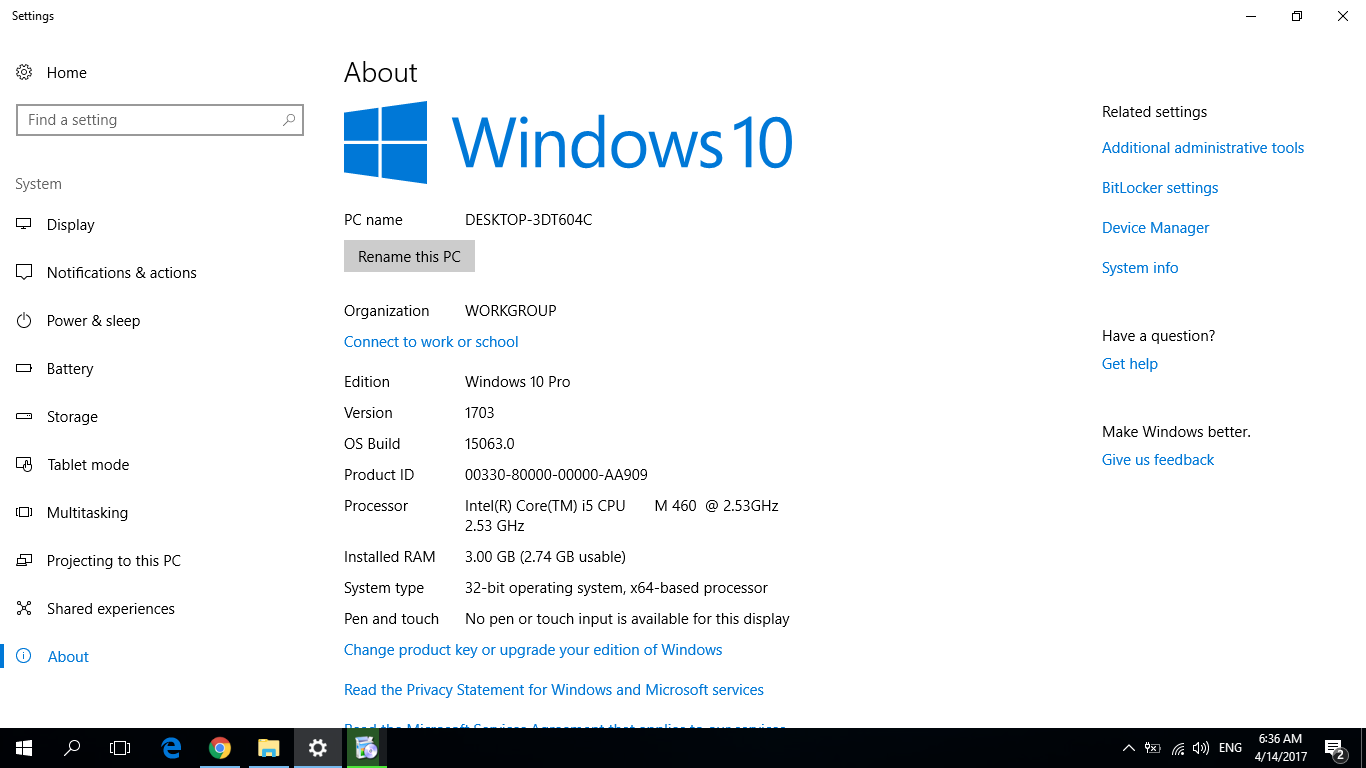Click the ENG input language indicator
1366x768 pixels.
1231,748
